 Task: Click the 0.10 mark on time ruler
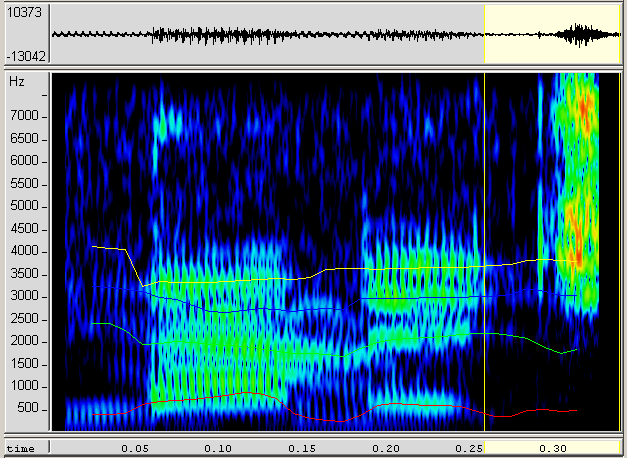217,448
